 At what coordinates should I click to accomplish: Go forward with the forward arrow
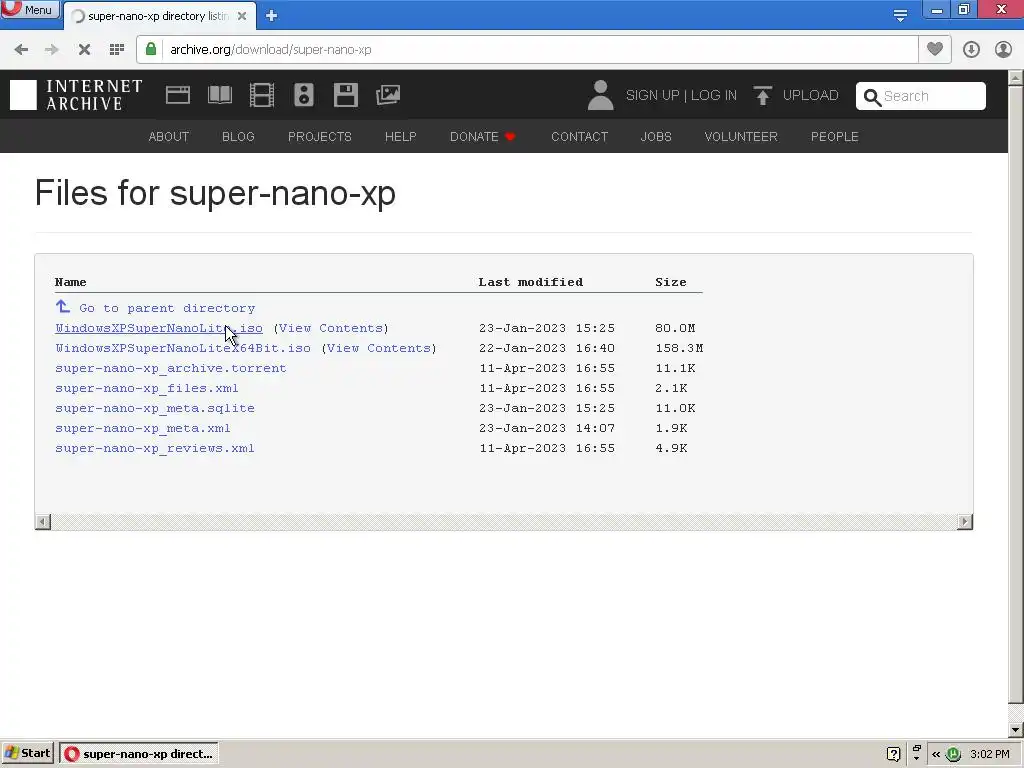click(52, 50)
